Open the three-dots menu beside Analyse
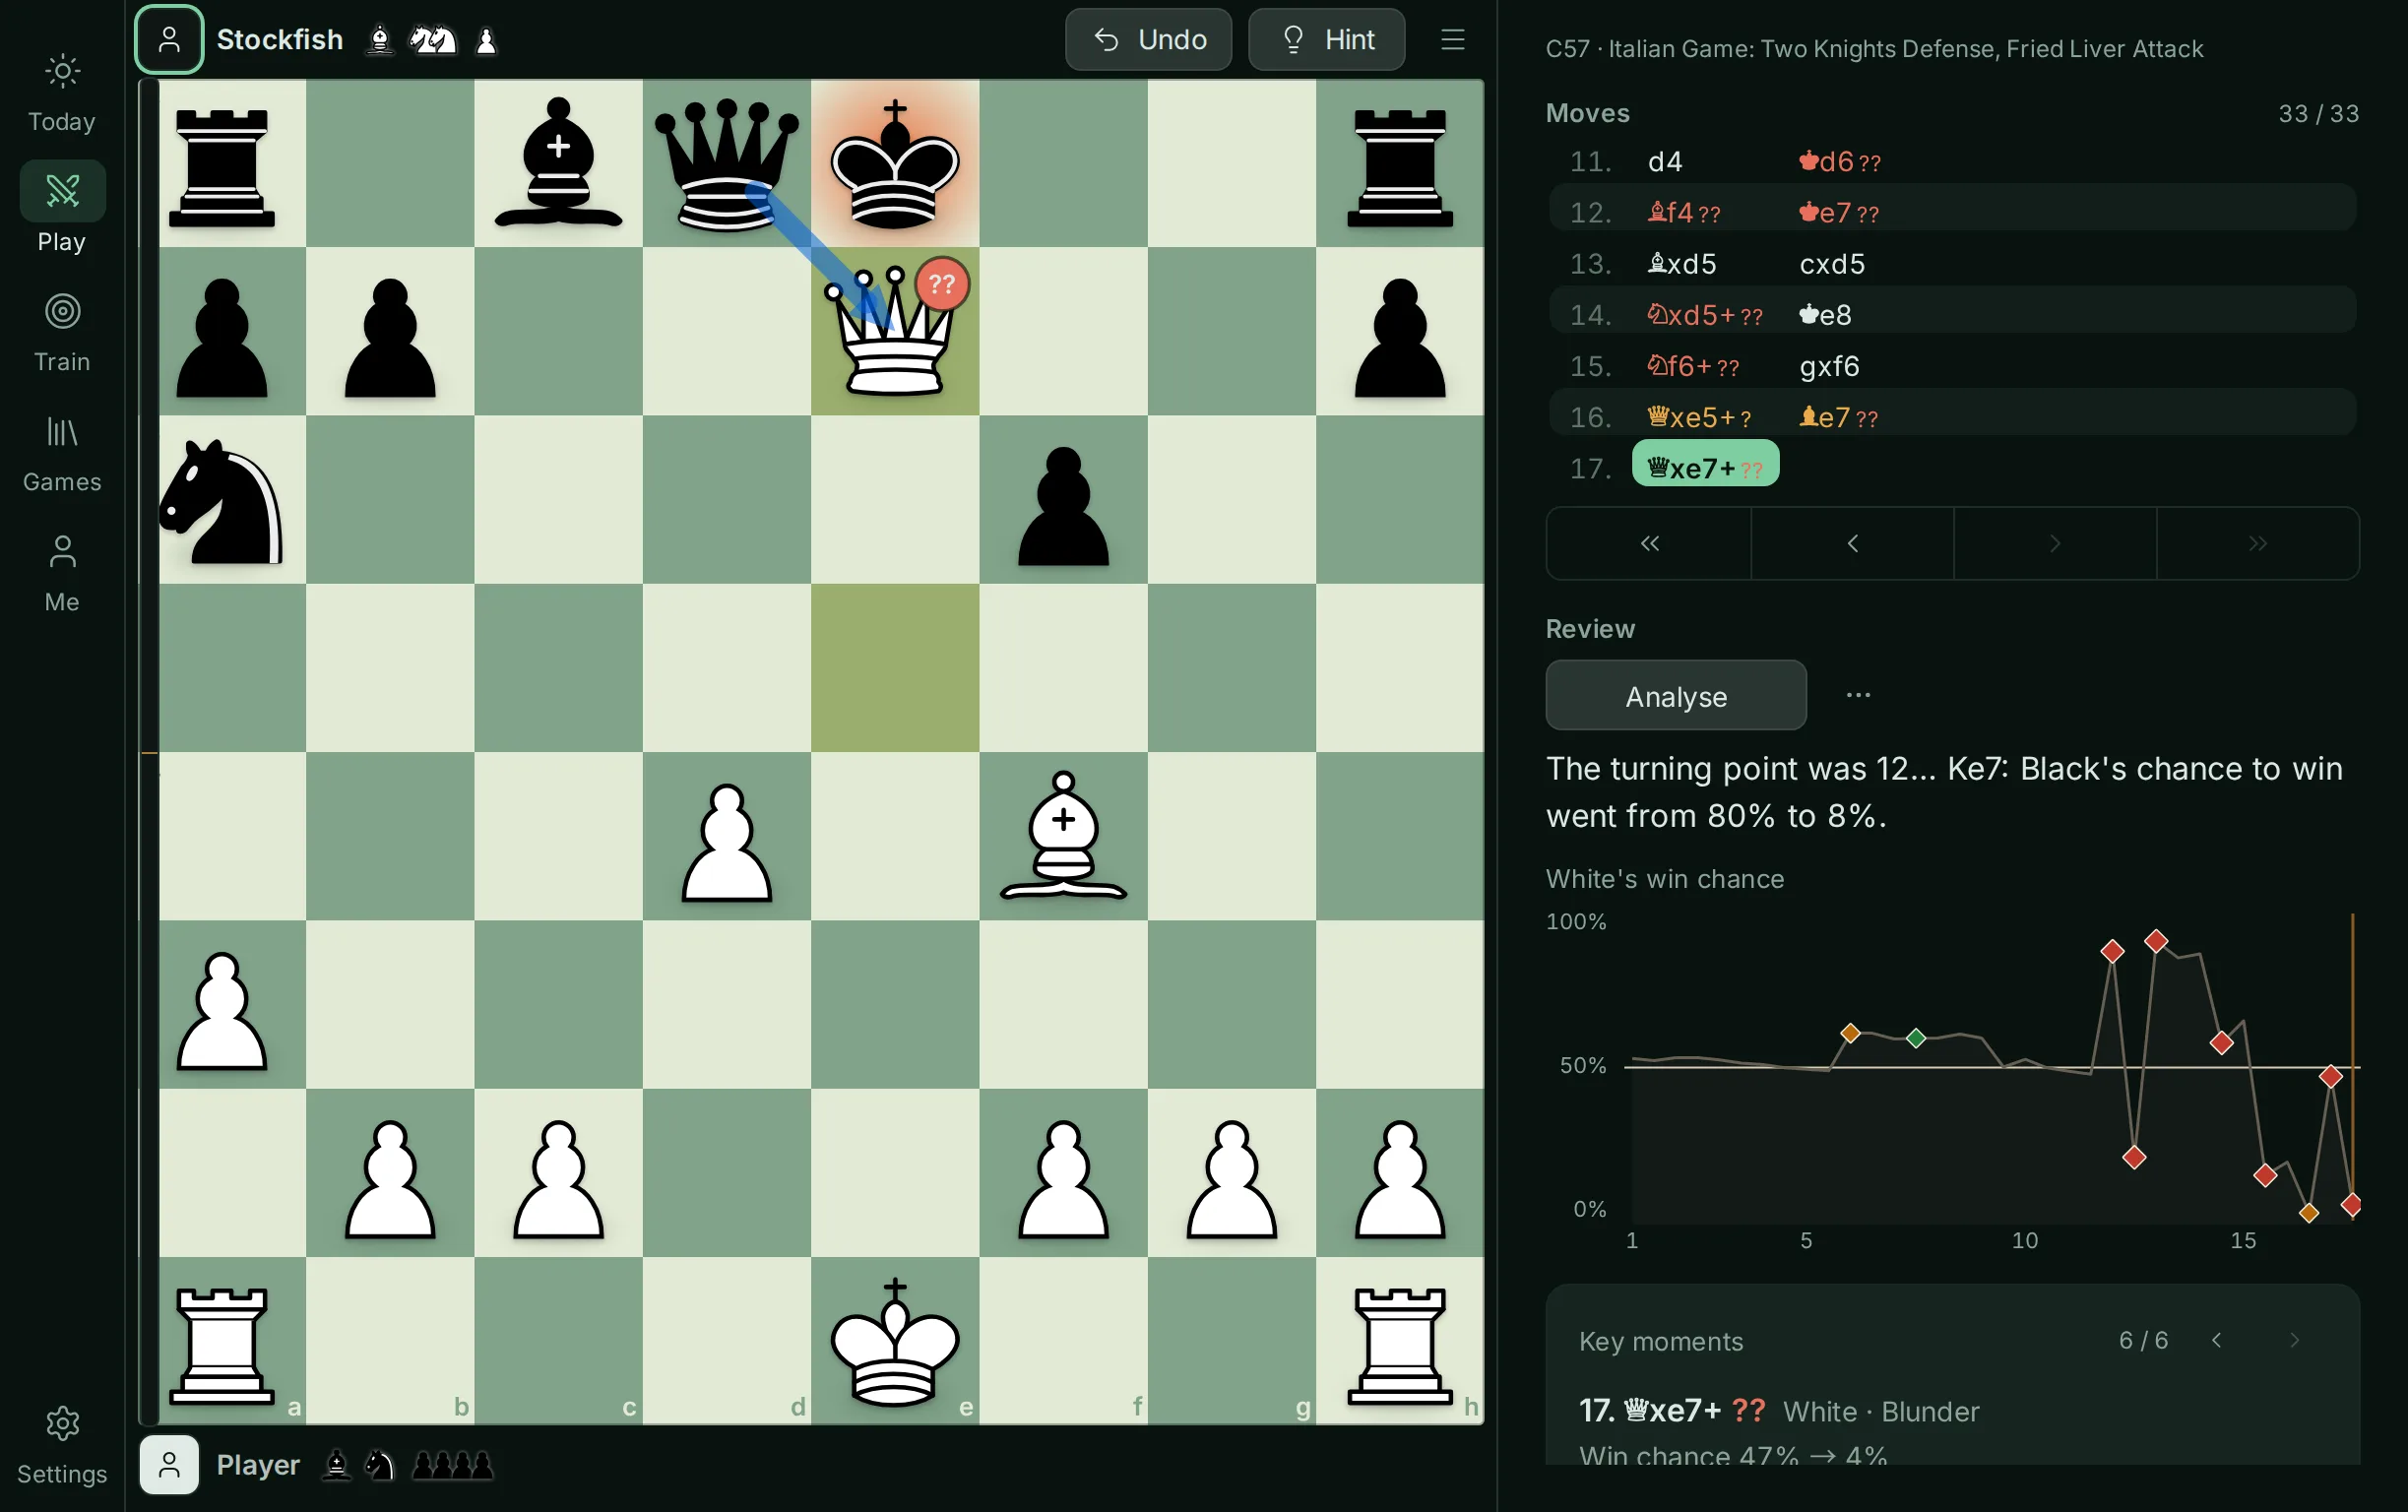The image size is (2408, 1512). pos(1857,695)
